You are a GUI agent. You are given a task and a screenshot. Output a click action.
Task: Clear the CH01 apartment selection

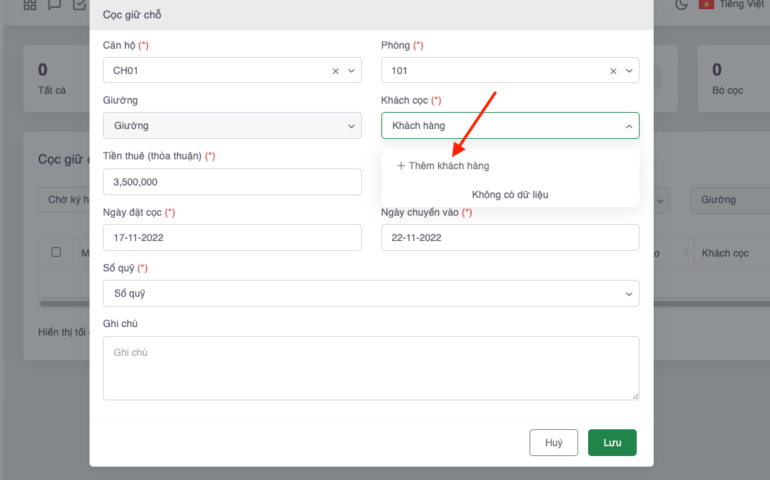[335, 71]
